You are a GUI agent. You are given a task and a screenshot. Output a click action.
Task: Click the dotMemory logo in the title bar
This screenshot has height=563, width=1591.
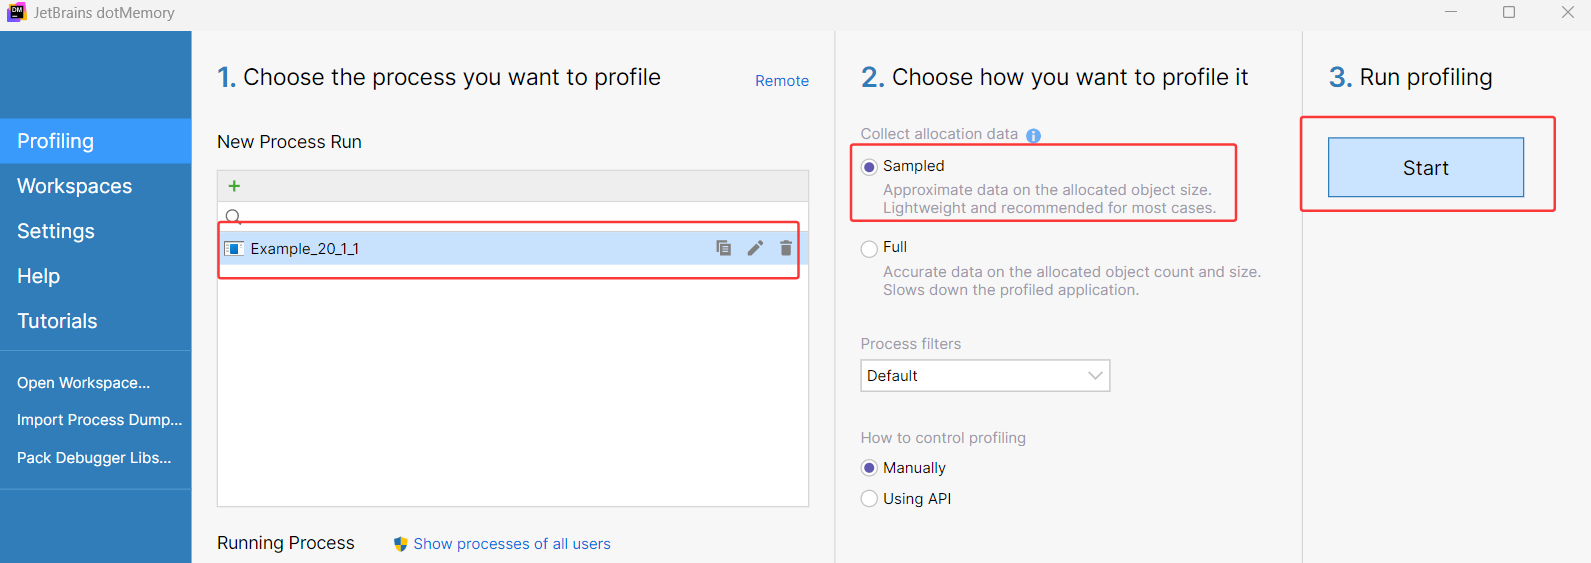tap(17, 13)
